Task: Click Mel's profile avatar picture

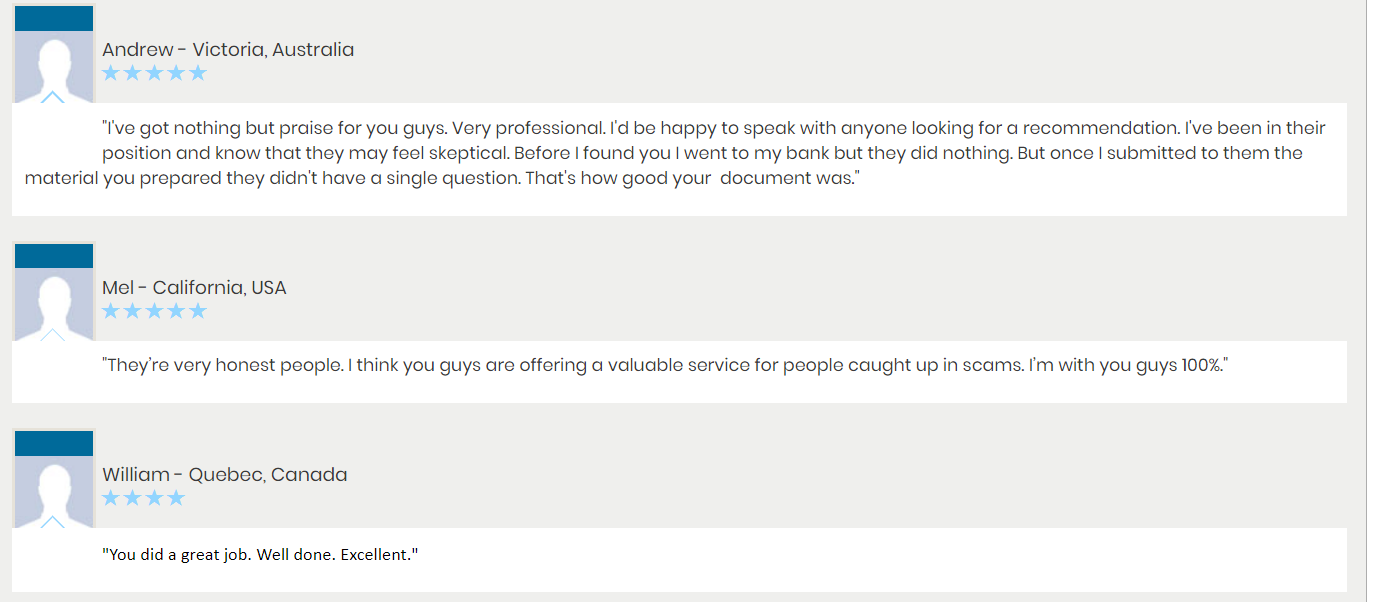Action: click(x=54, y=304)
